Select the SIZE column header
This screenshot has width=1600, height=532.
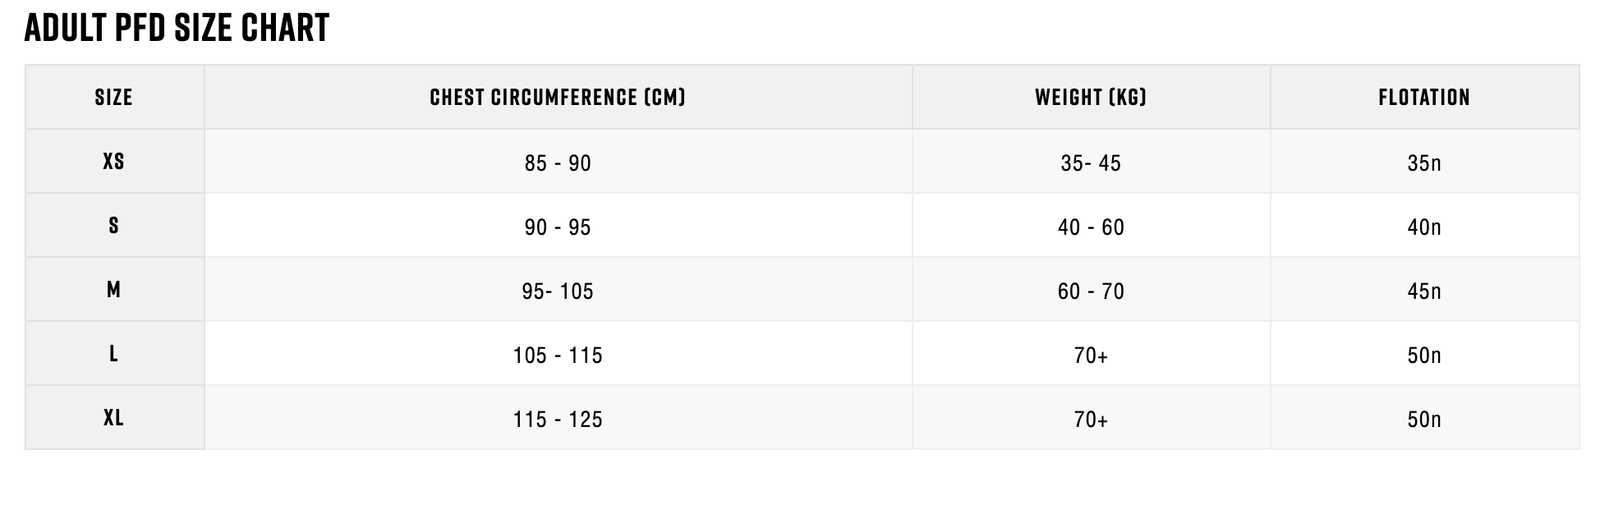point(114,97)
